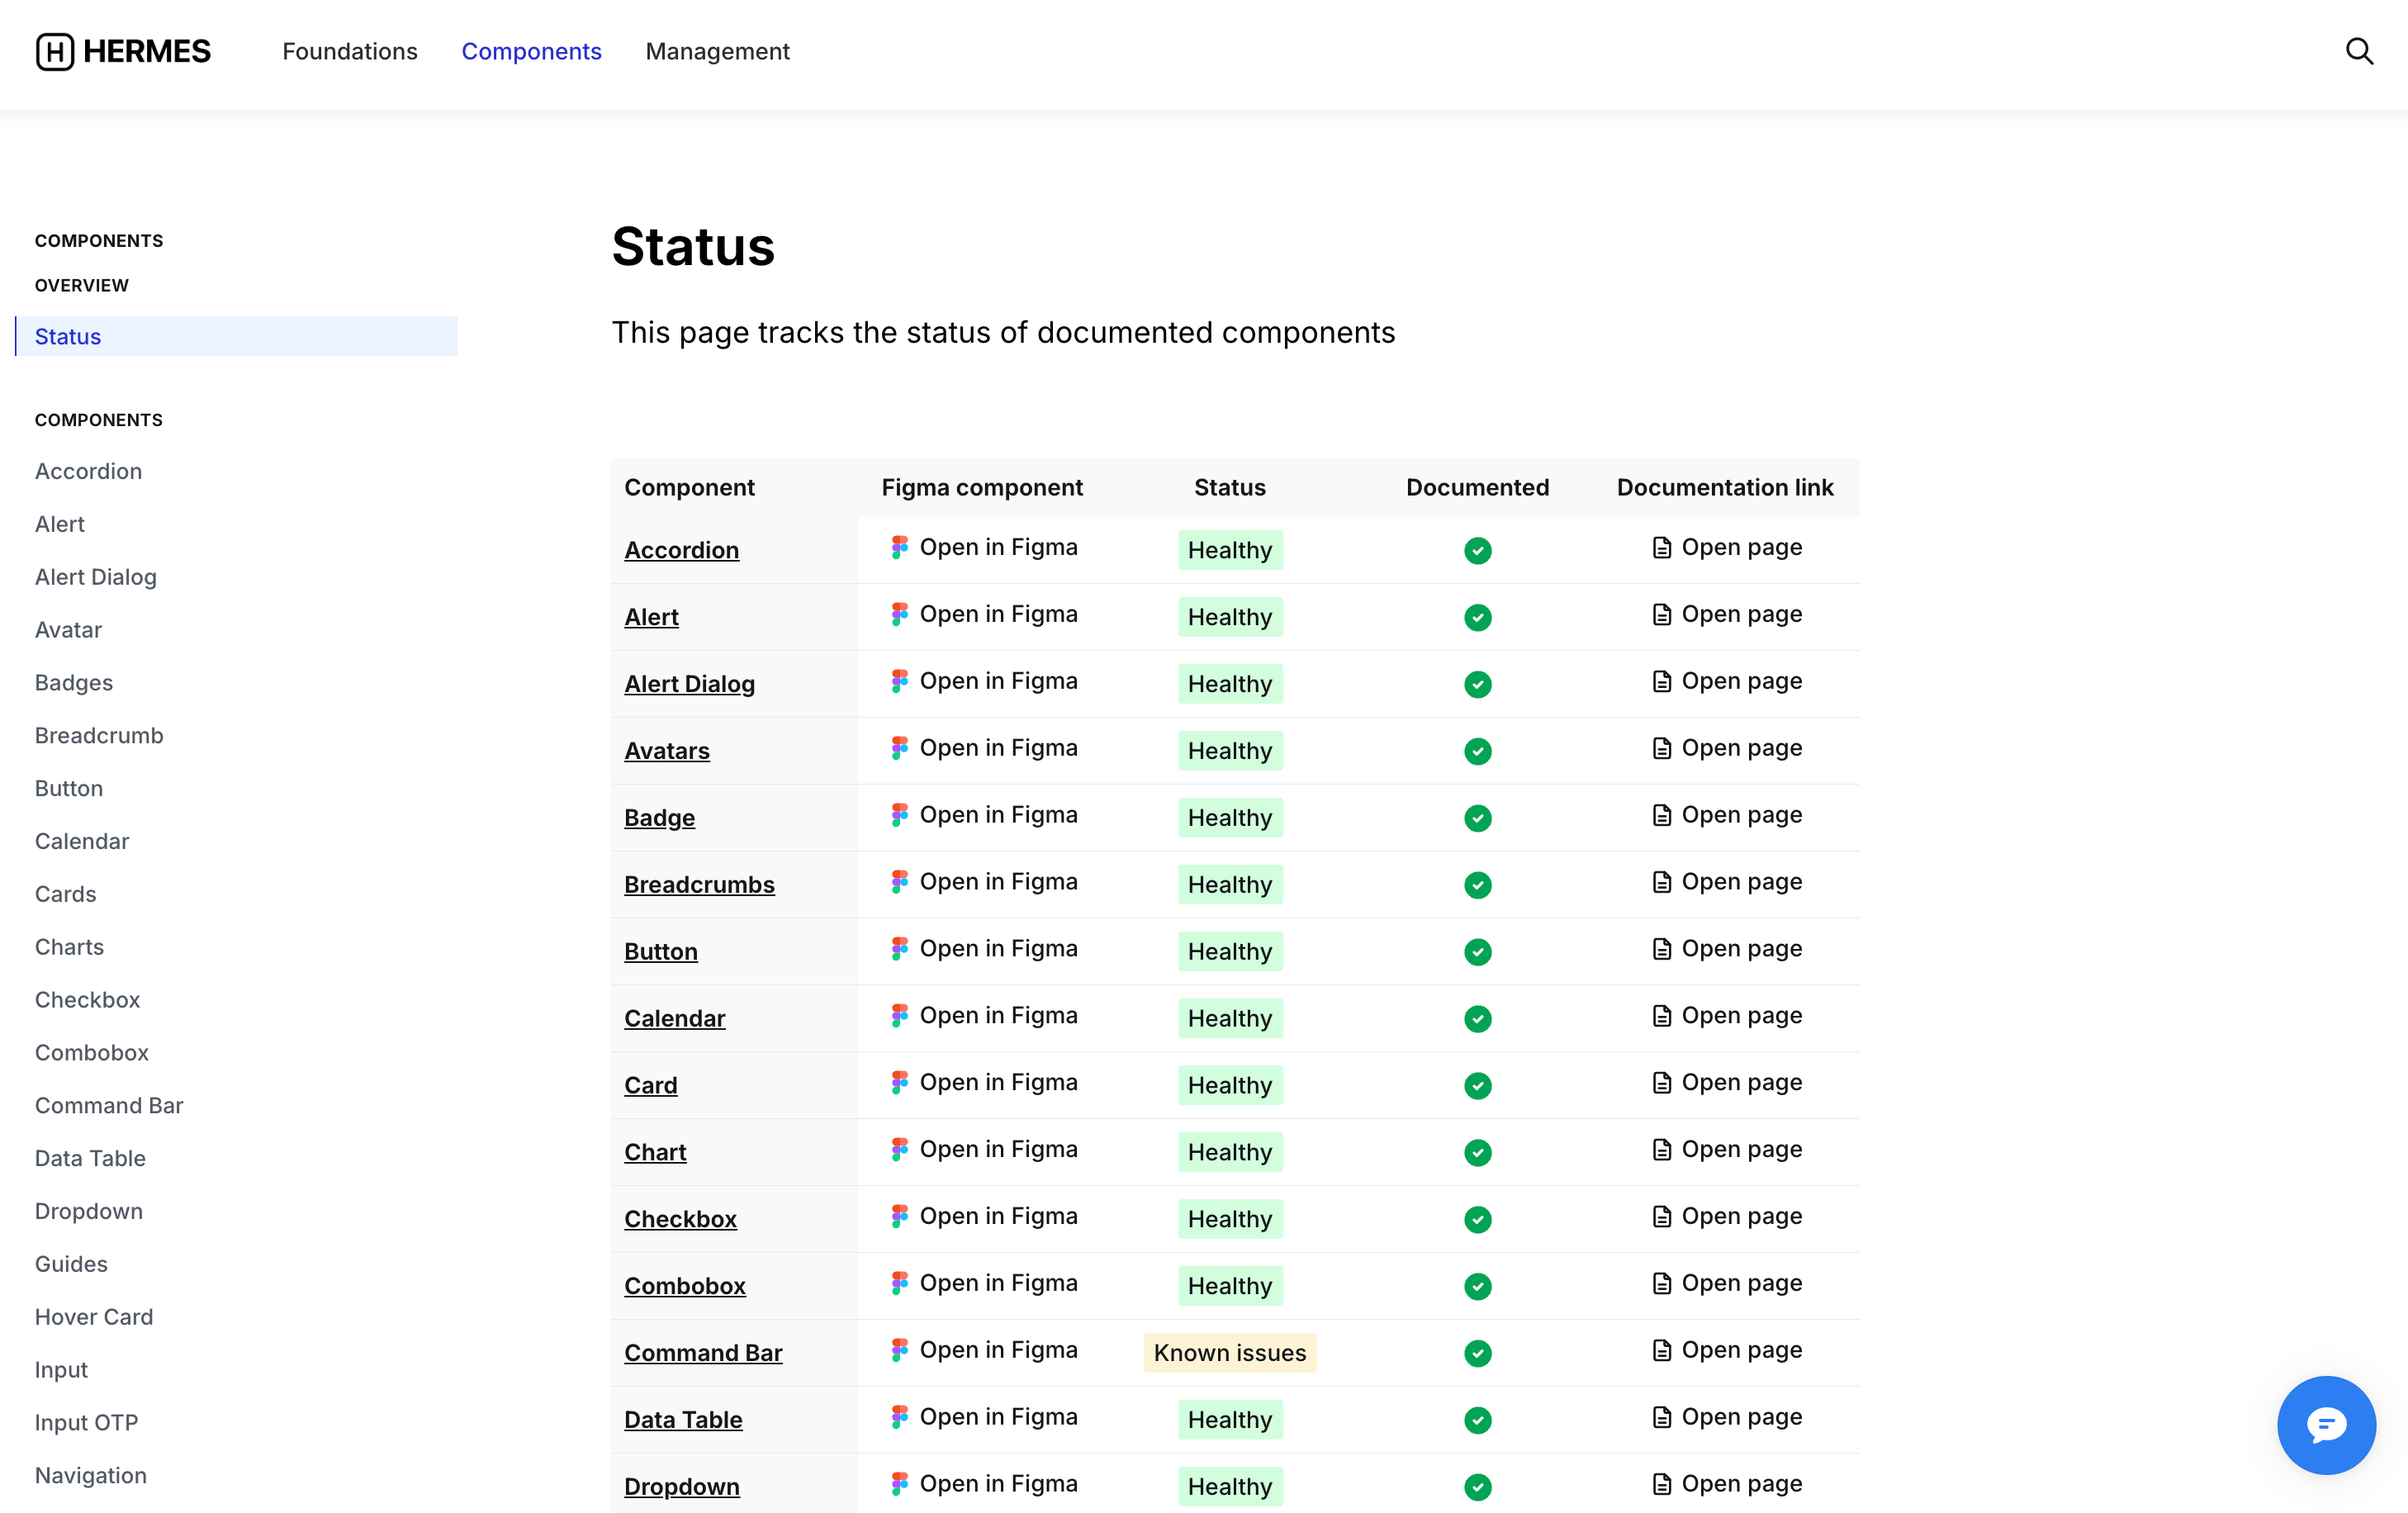The height and width of the screenshot is (1513, 2408).
Task: Click the Hermes logo icon
Action: pyautogui.click(x=55, y=51)
